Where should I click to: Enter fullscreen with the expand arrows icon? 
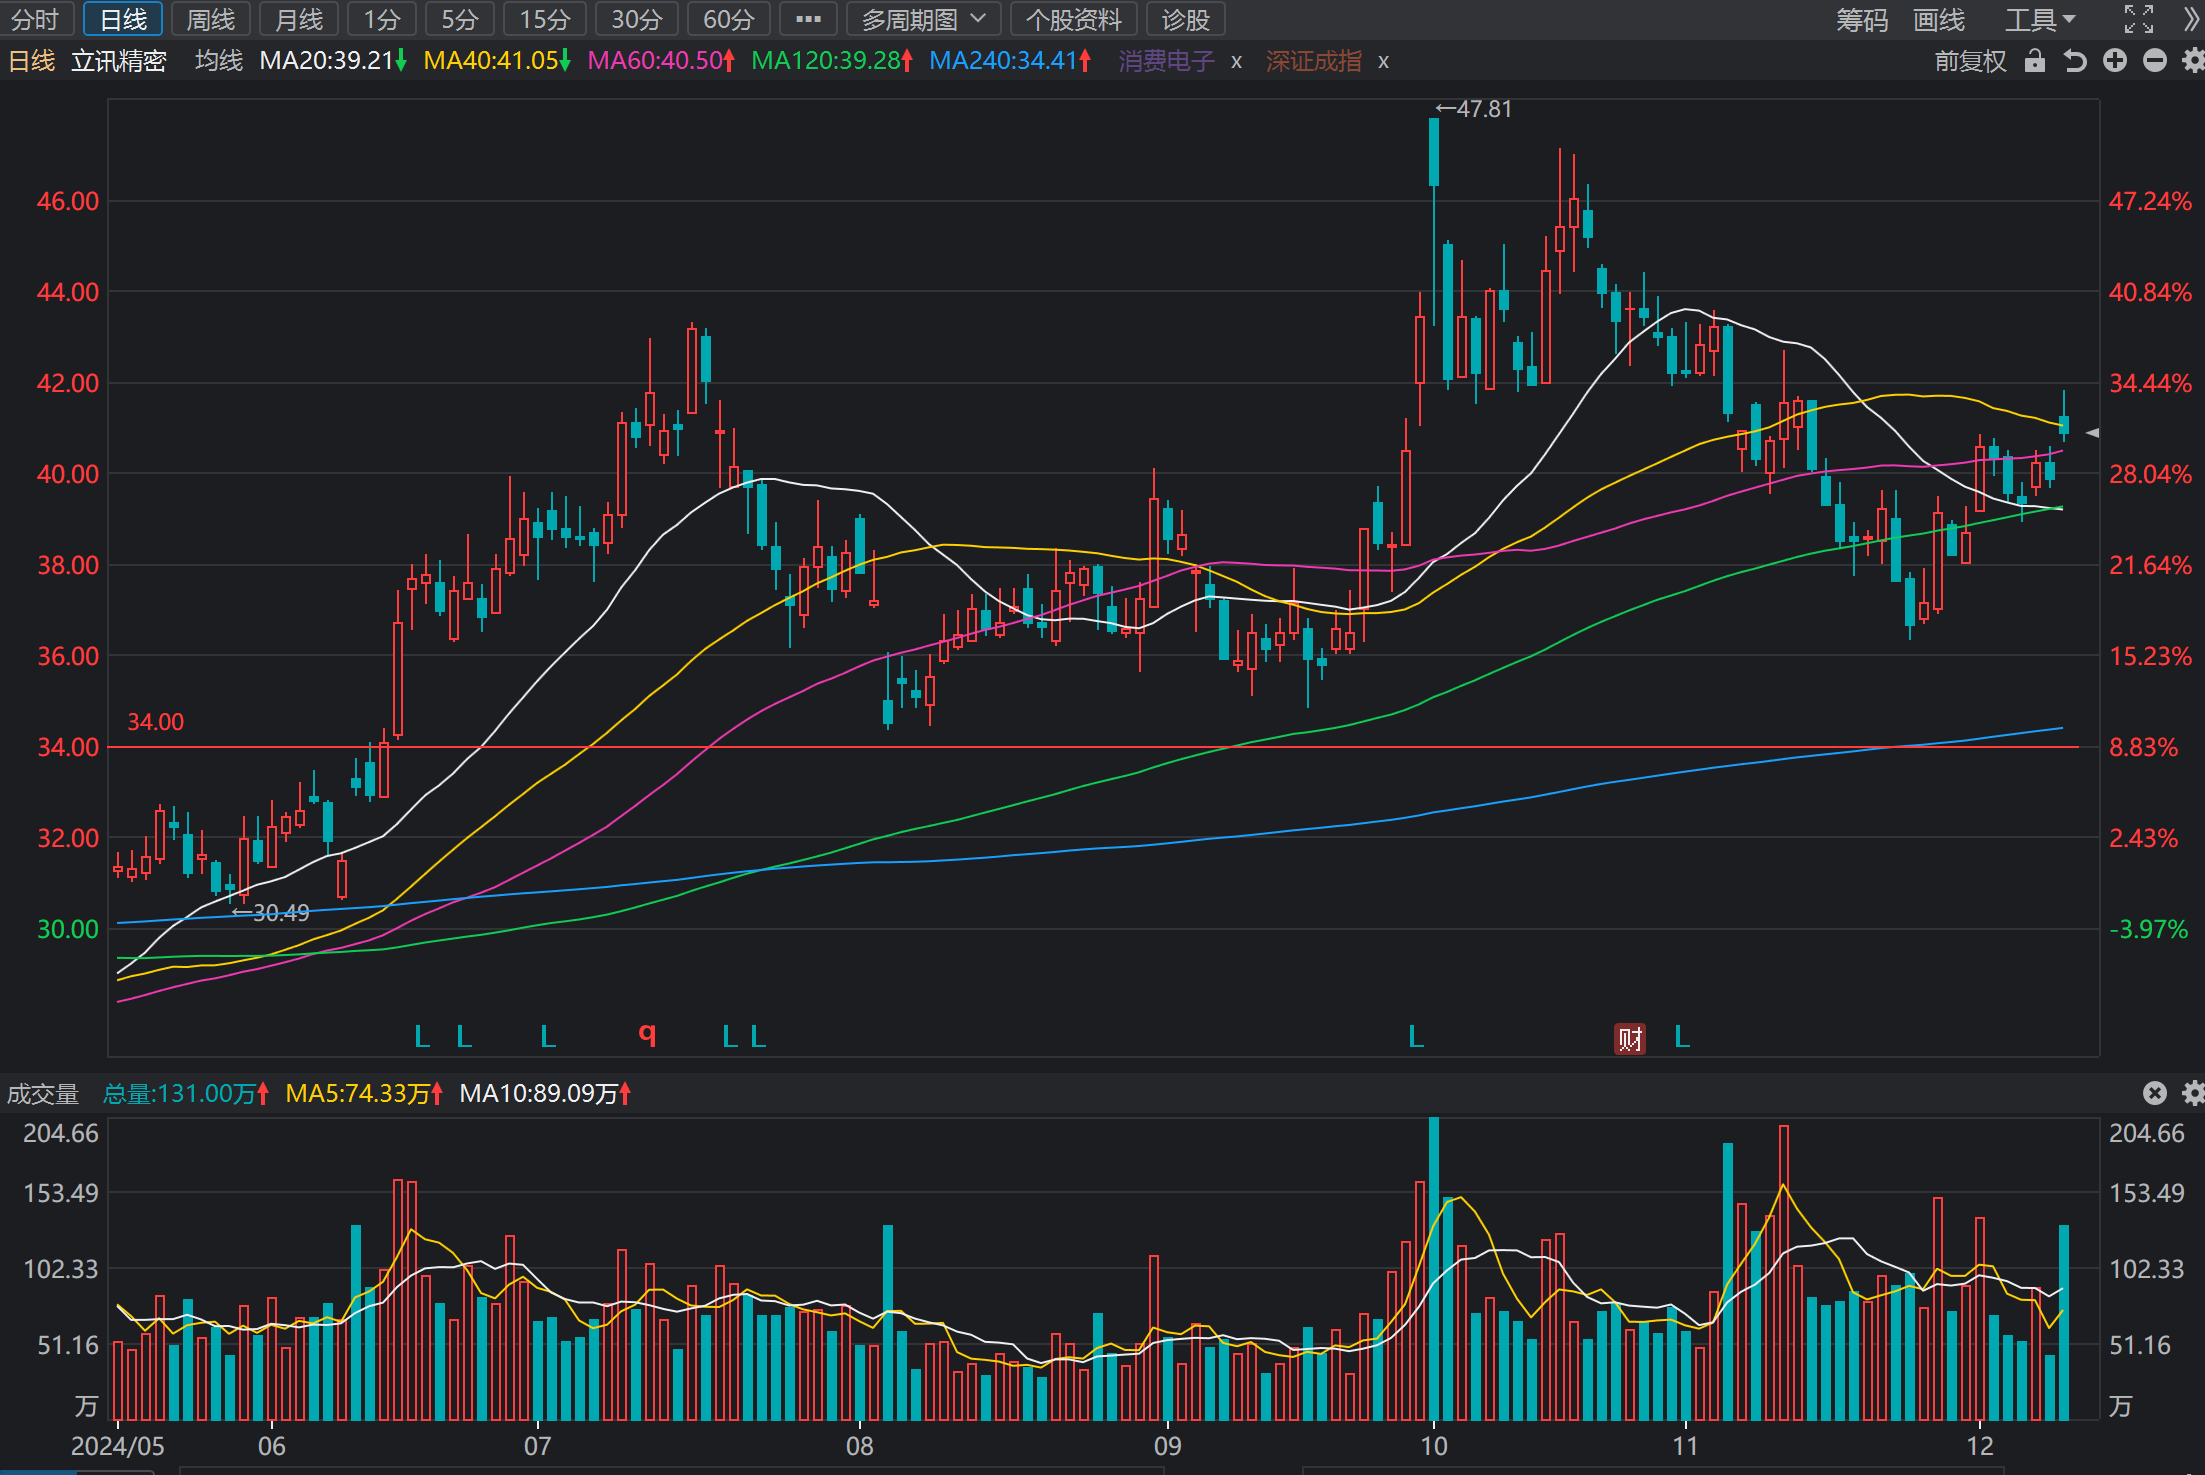coord(2139,19)
